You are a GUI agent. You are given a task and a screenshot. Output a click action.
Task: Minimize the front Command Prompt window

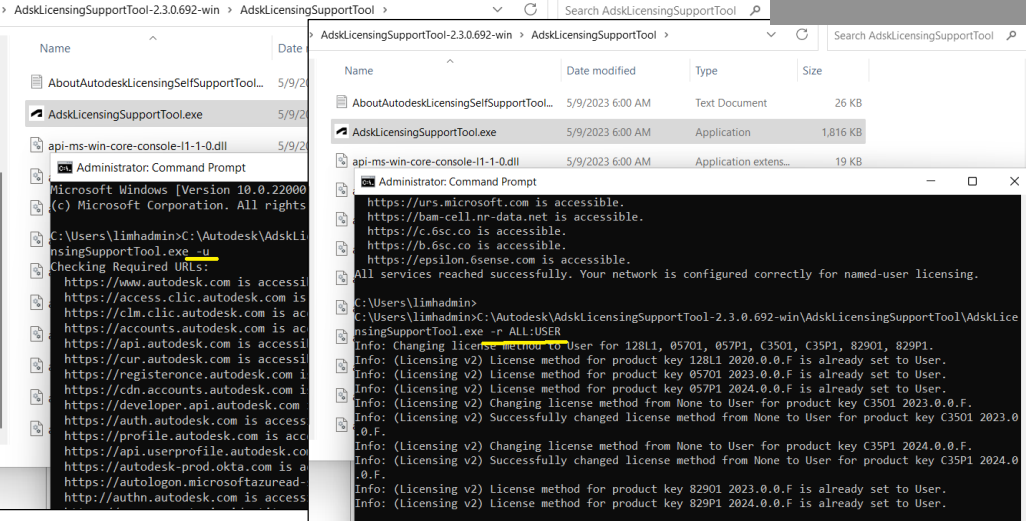(931, 181)
